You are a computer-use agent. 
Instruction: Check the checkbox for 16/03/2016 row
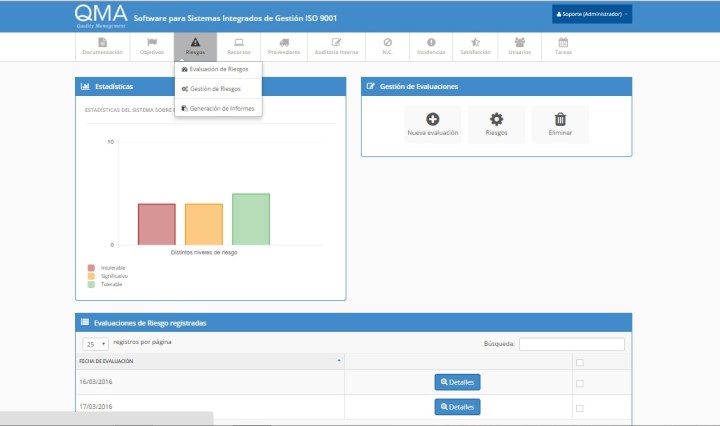(x=580, y=383)
